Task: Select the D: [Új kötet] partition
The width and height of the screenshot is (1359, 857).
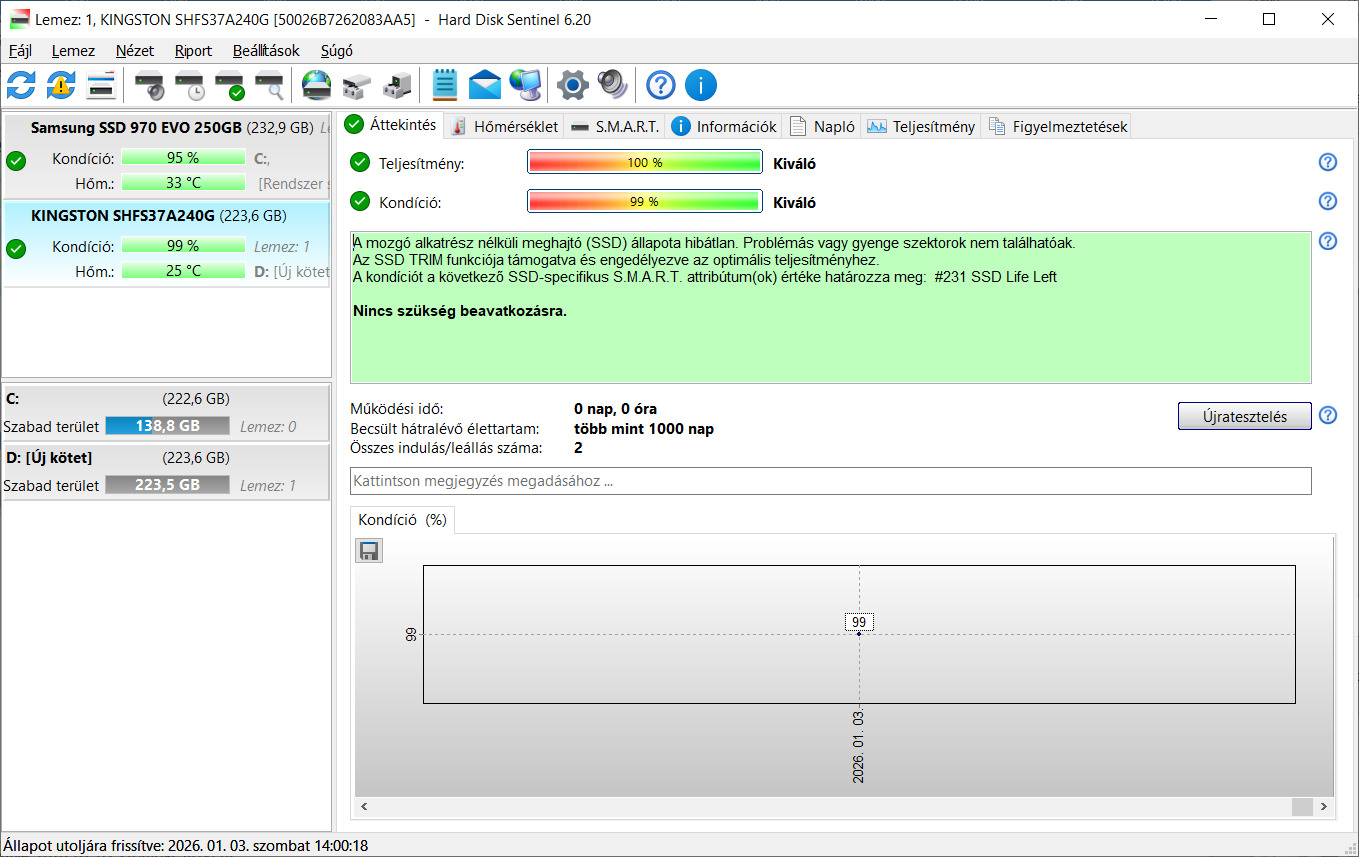Action: pos(166,472)
